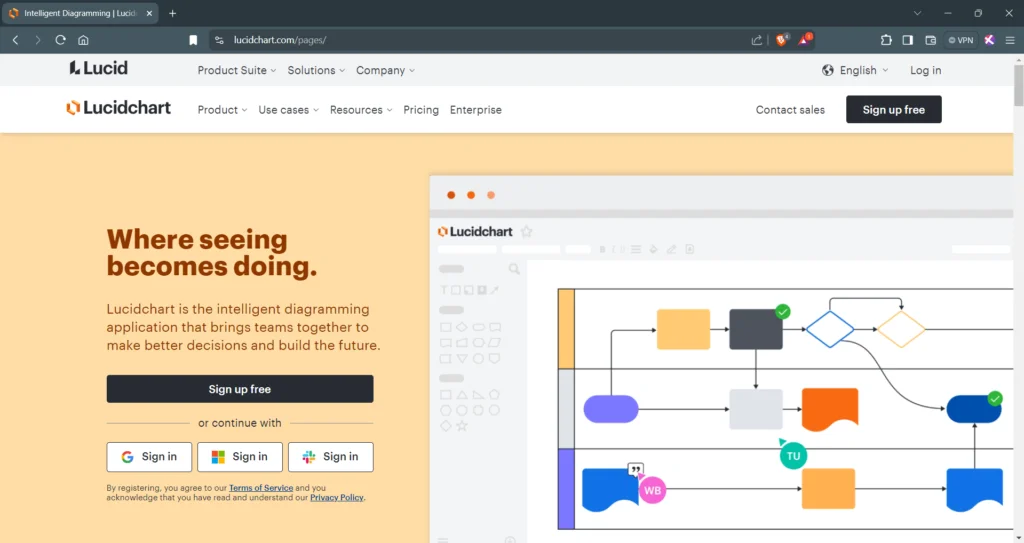Click the orange document shape in diagram
The image size is (1024, 543).
[x=829, y=409]
